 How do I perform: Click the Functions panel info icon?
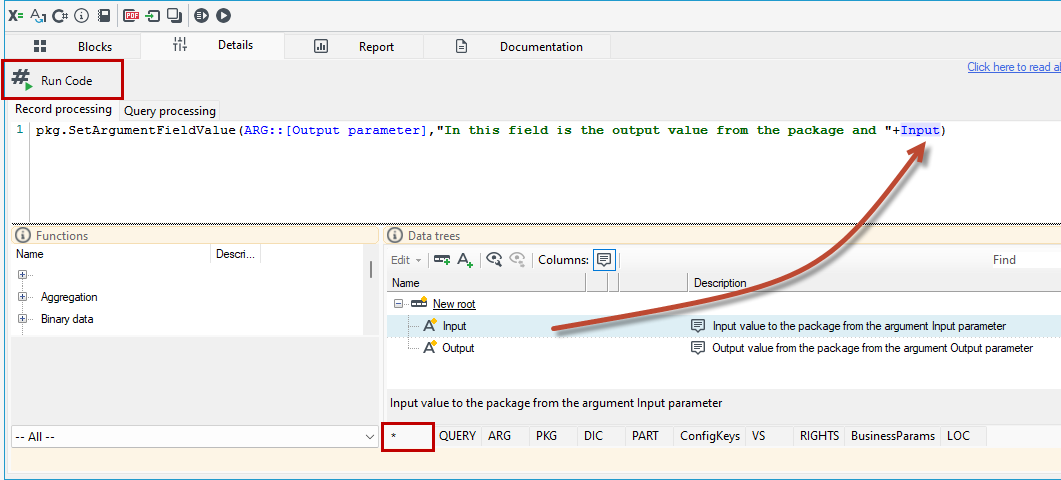[x=23, y=236]
